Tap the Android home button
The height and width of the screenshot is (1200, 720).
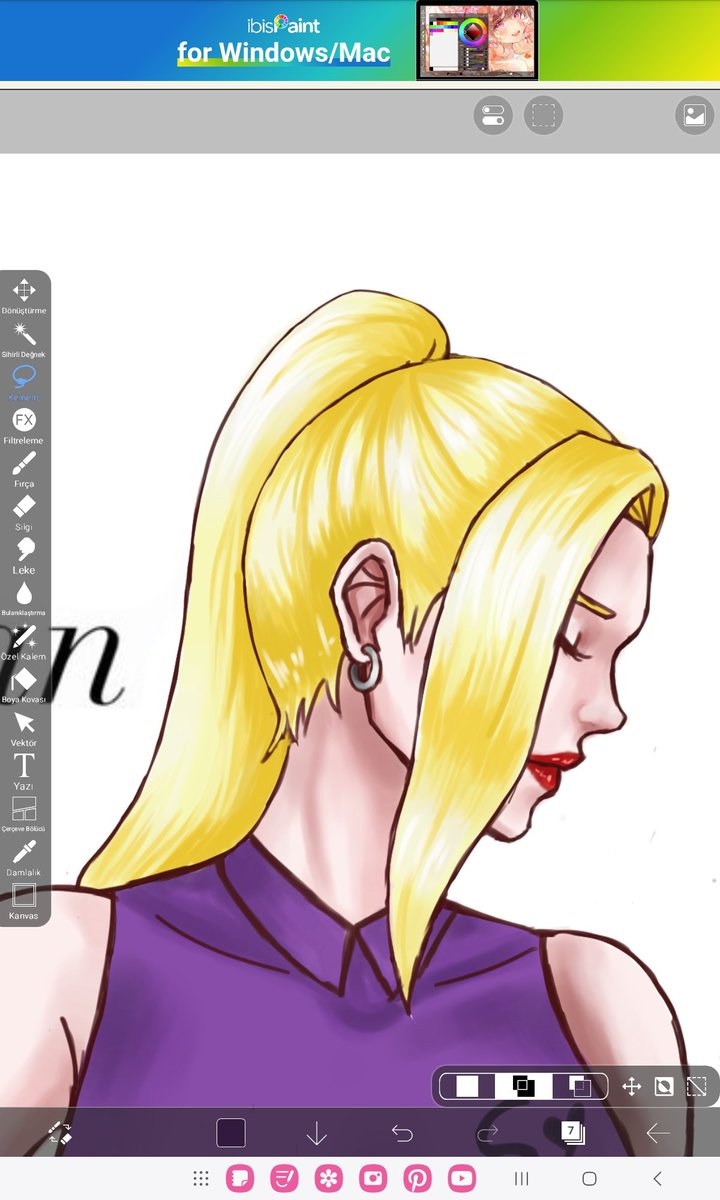(589, 1179)
